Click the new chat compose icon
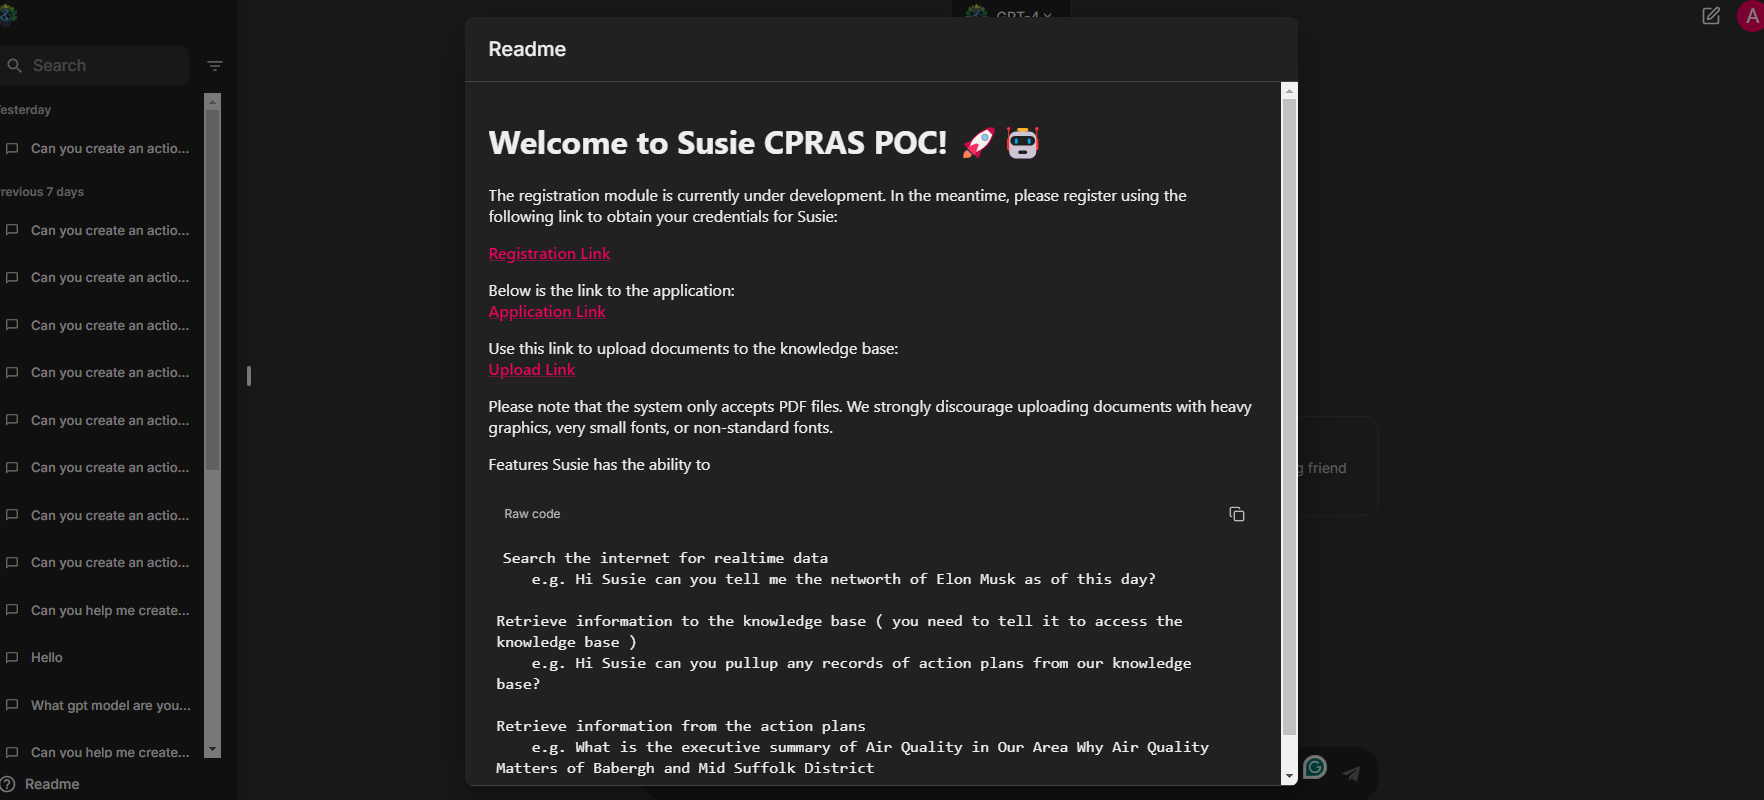 click(x=1711, y=16)
